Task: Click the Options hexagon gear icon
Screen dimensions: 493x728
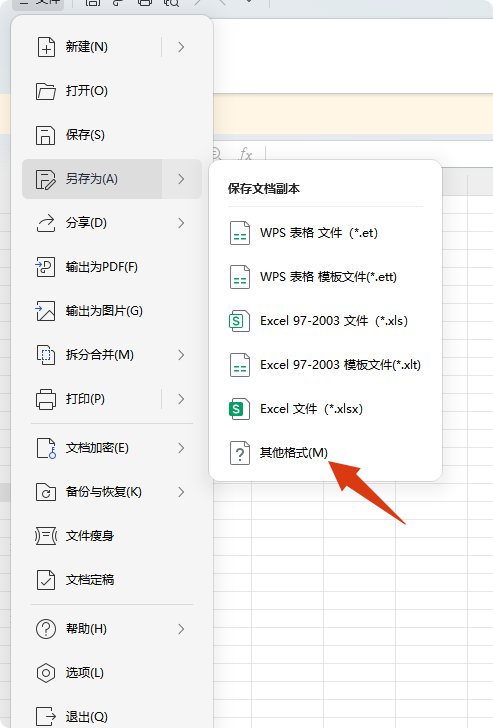Action: [46, 673]
